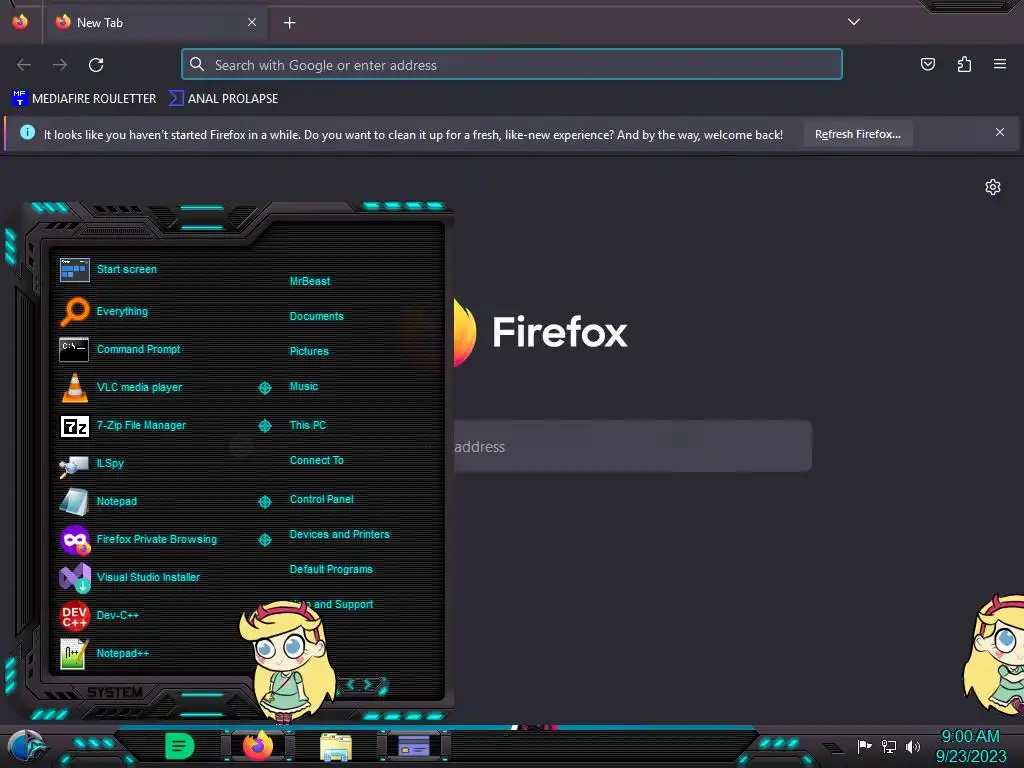Image resolution: width=1024 pixels, height=768 pixels.
Task: Open MEDIAFIRE ROULETTER bookmark
Action: click(84, 99)
